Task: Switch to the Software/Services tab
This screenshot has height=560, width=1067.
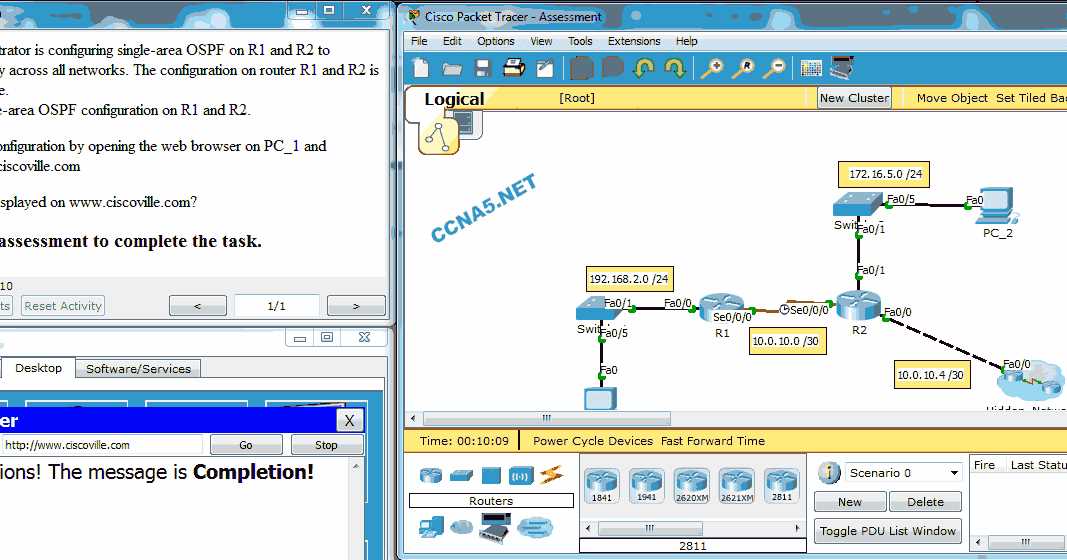Action: (x=138, y=369)
